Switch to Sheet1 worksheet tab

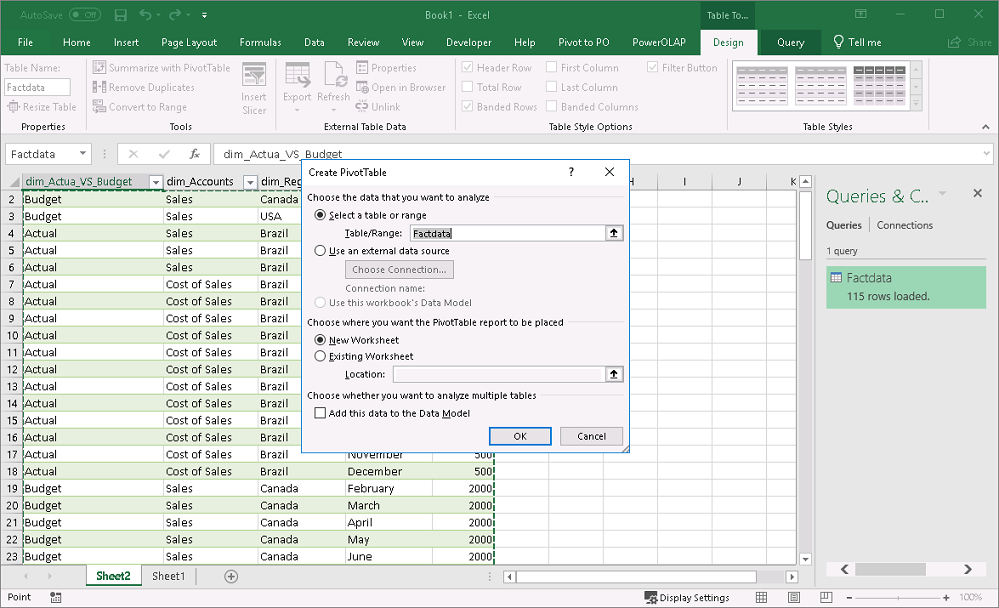click(169, 576)
